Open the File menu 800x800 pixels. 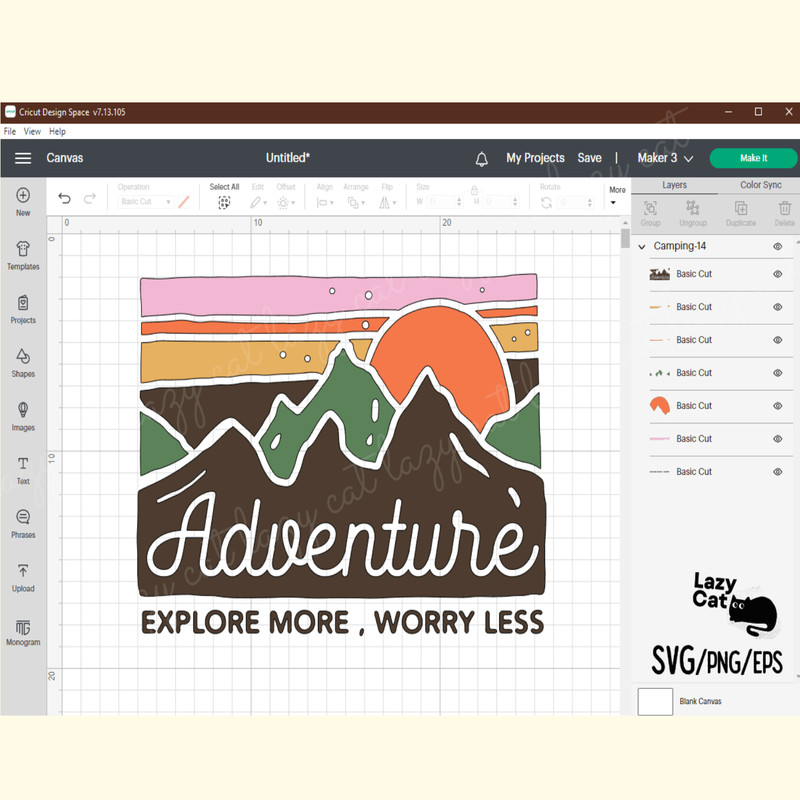pos(9,131)
